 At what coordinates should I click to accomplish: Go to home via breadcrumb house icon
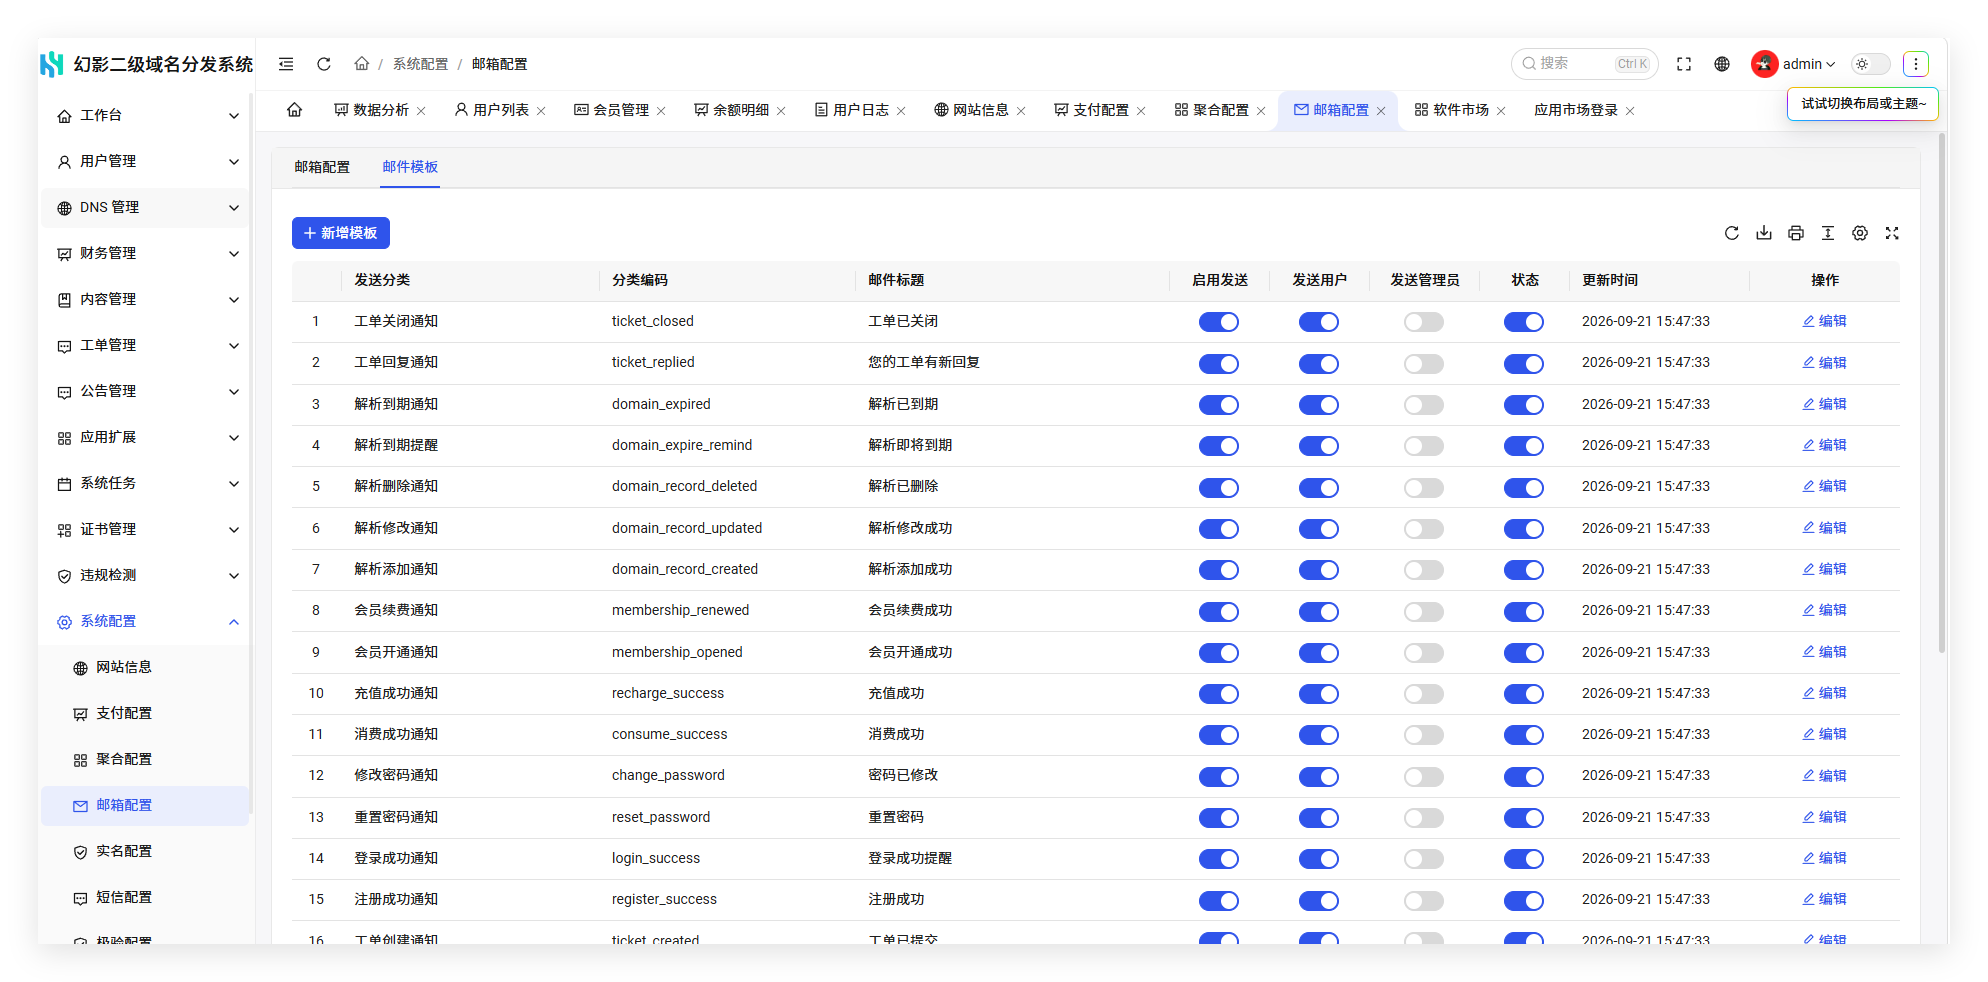click(362, 64)
